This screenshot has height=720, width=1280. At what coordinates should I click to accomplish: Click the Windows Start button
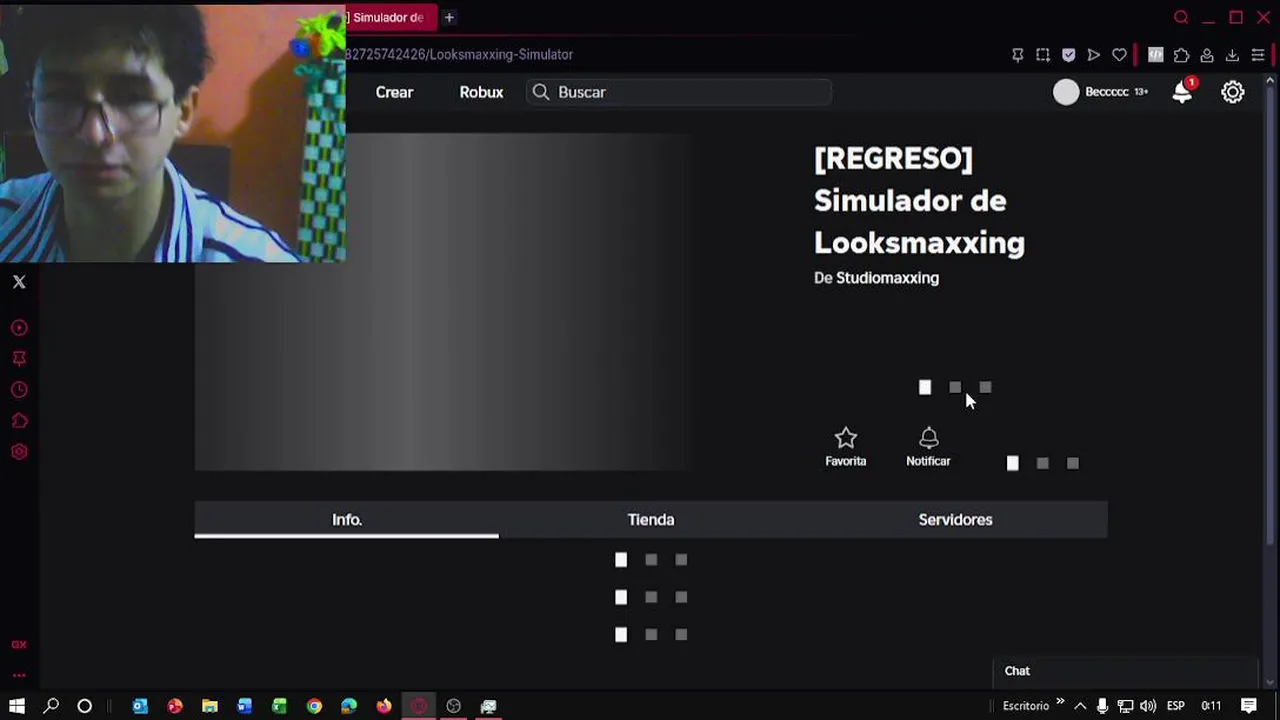17,706
